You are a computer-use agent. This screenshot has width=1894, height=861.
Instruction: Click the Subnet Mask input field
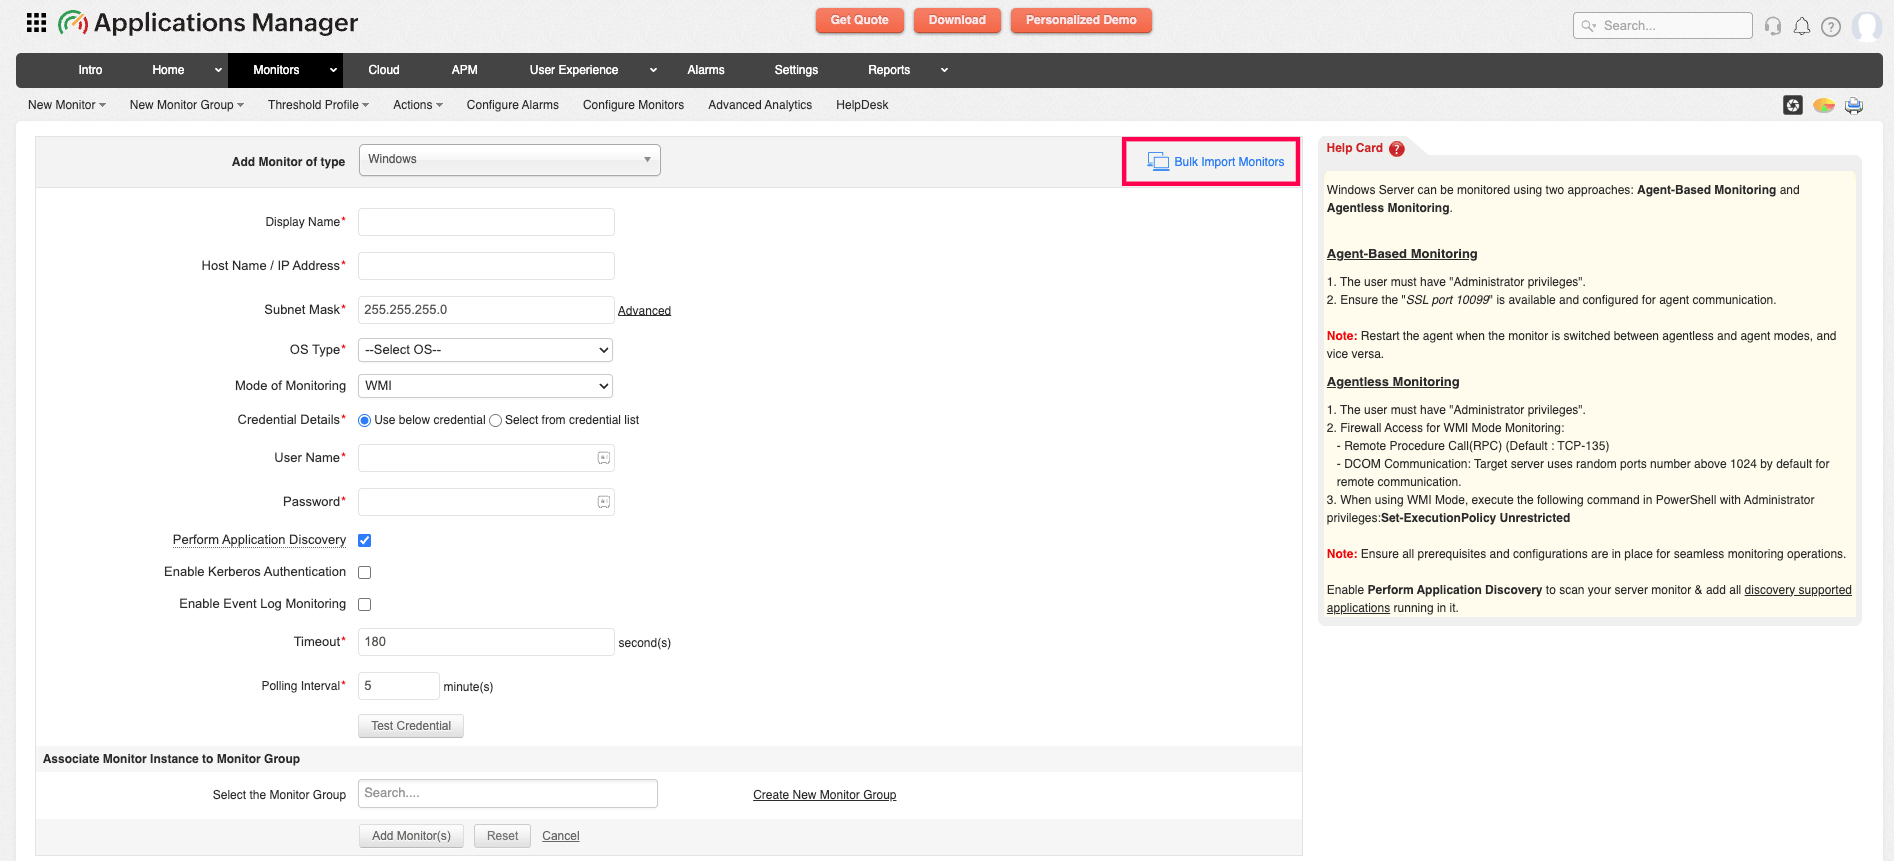point(486,310)
